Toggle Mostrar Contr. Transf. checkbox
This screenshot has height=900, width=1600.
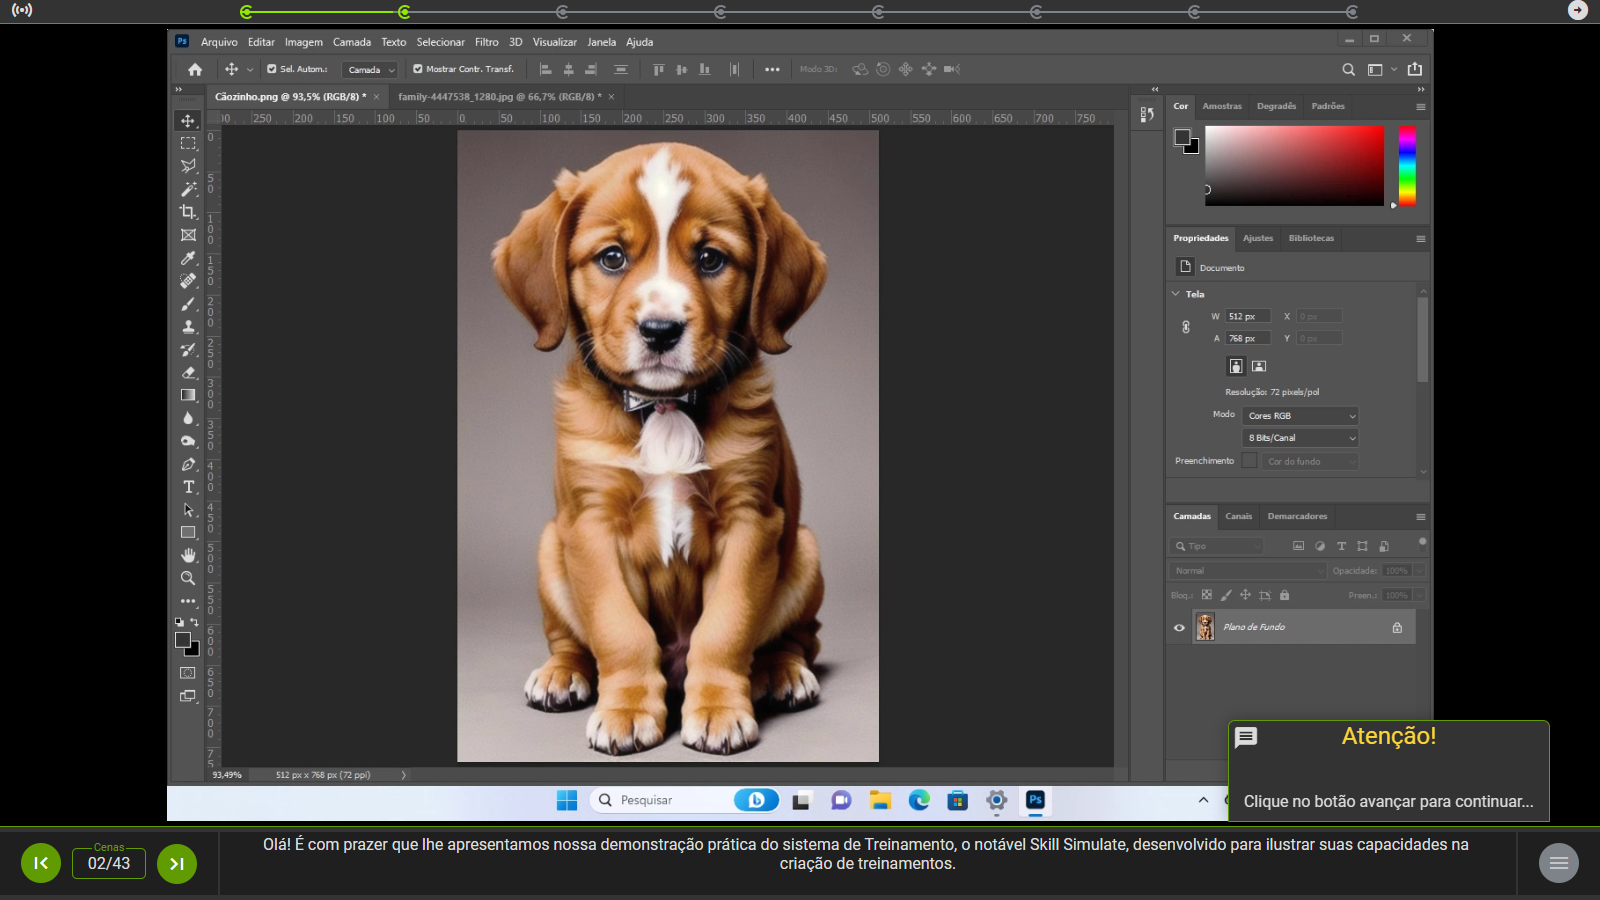coord(418,69)
